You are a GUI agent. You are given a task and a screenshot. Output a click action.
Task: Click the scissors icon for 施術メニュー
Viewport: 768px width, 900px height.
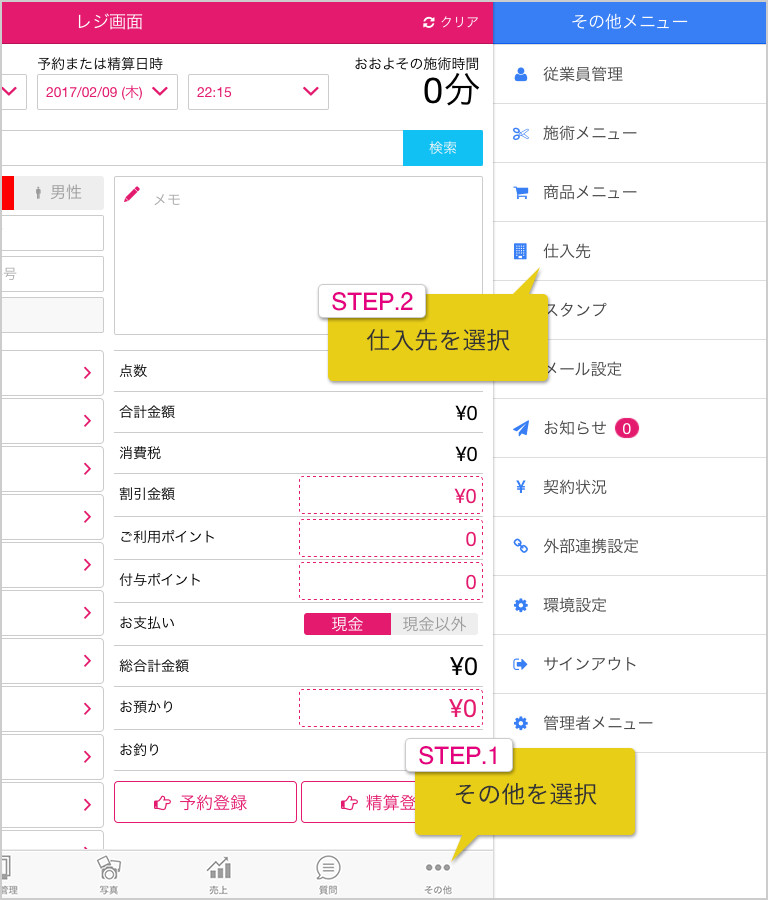[x=521, y=134]
